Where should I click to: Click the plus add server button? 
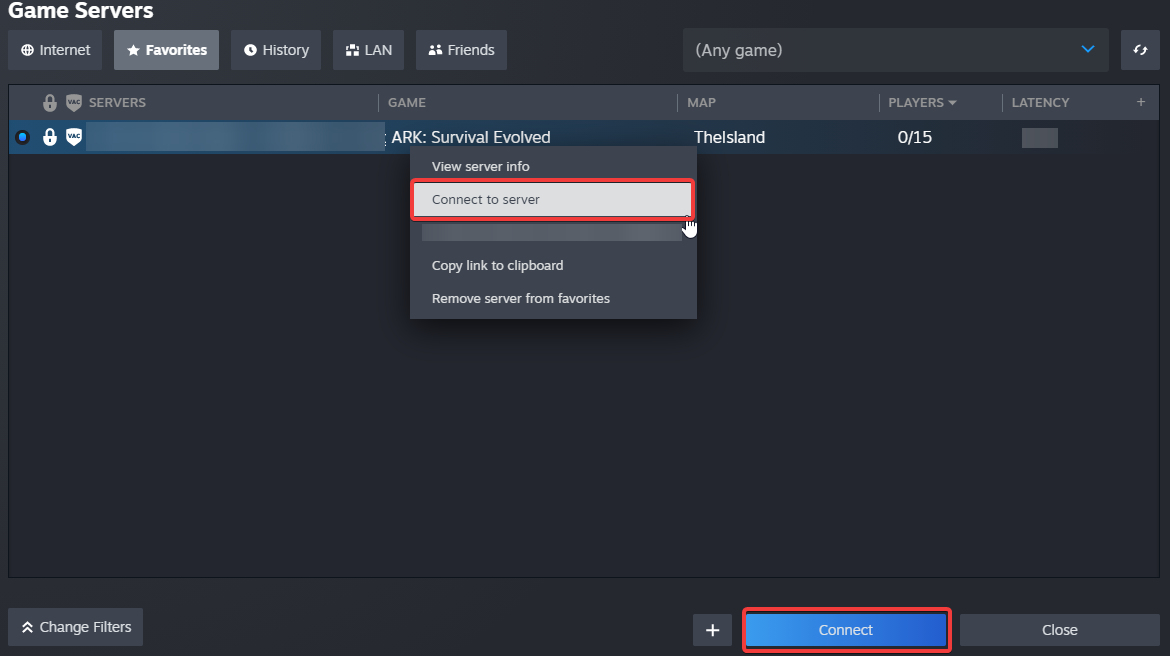[x=713, y=630]
